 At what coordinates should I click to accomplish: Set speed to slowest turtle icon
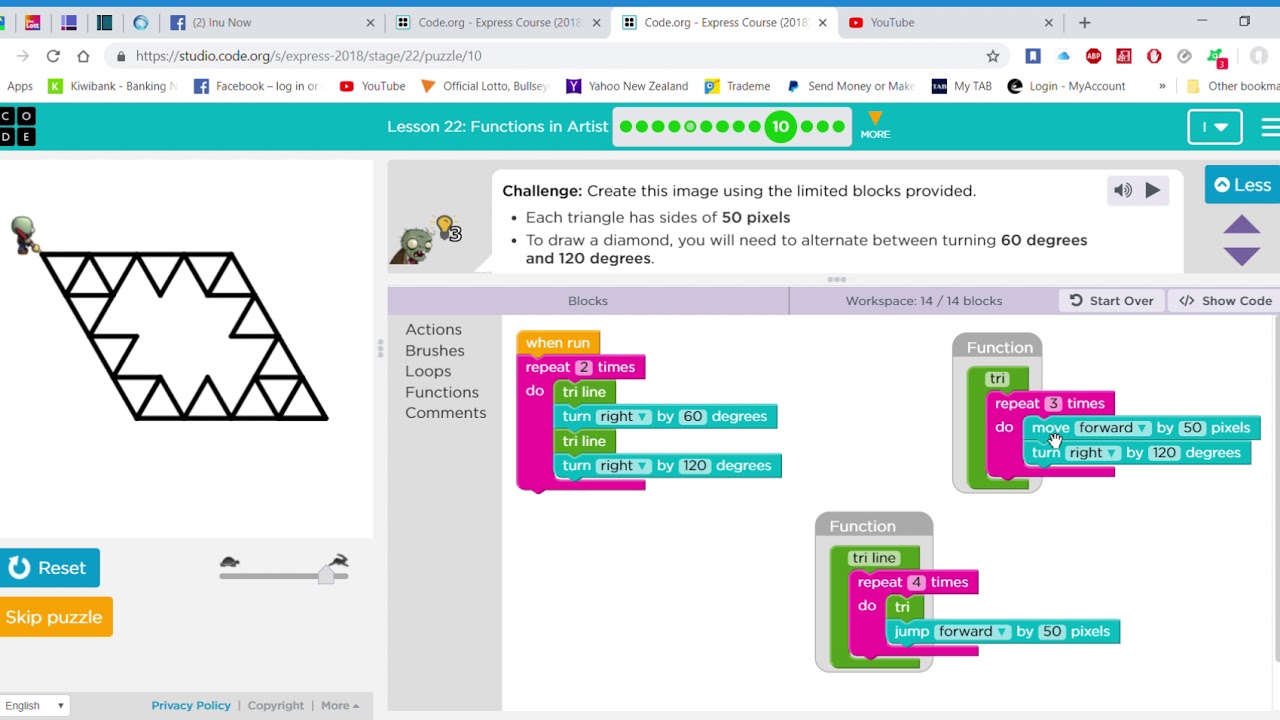point(230,562)
